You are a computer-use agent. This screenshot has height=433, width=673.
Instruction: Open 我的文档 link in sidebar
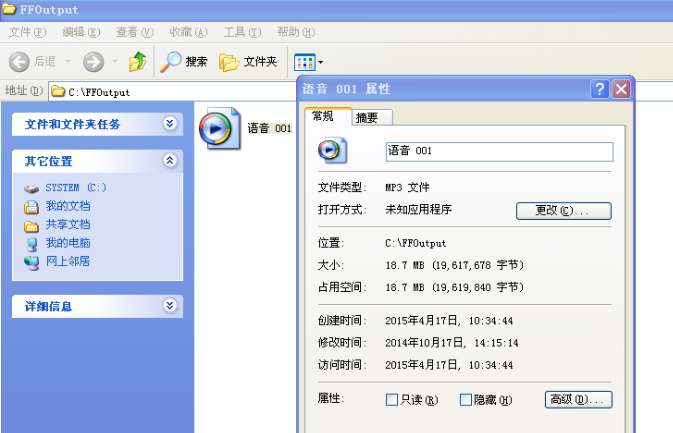coord(67,206)
